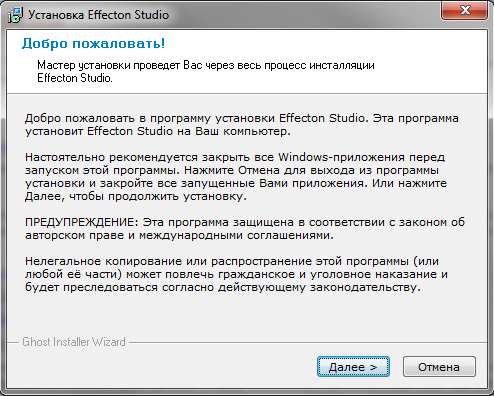Click the Ghost Installer Wizard label
This screenshot has height=396, width=494.
(74, 342)
